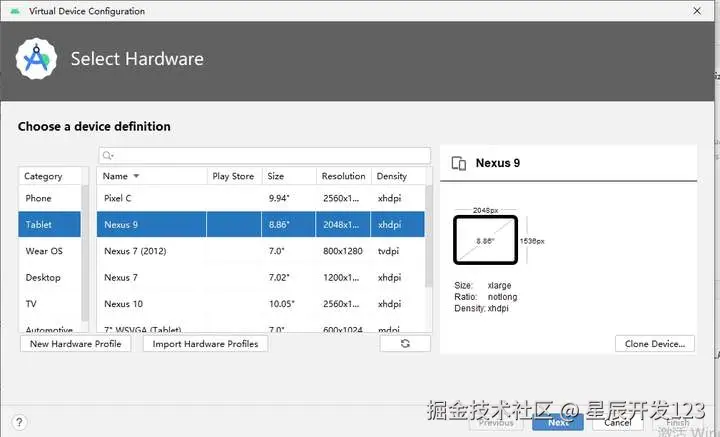
Task: Click Import Hardware Profiles button
Action: pos(205,344)
